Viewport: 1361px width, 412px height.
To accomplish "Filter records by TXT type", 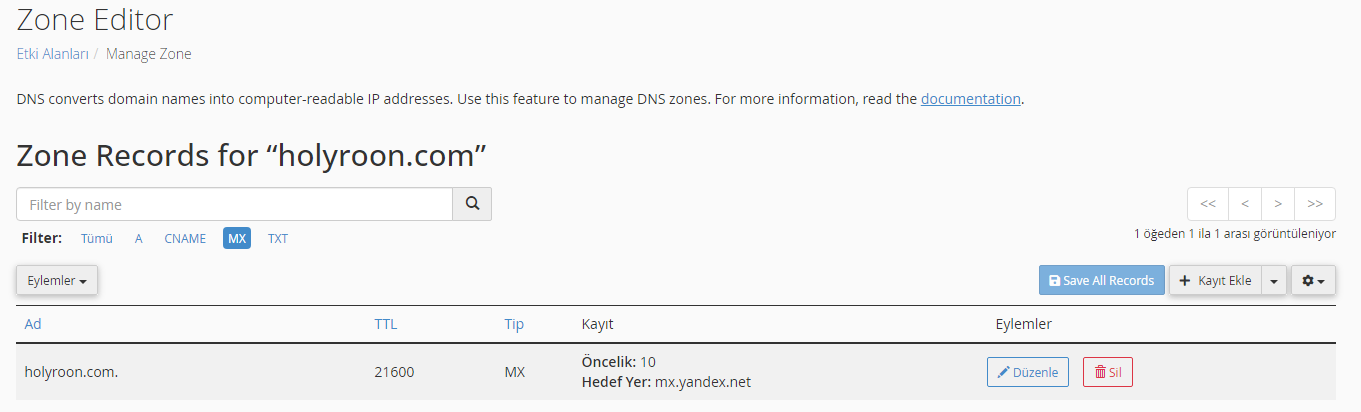I will 278,239.
